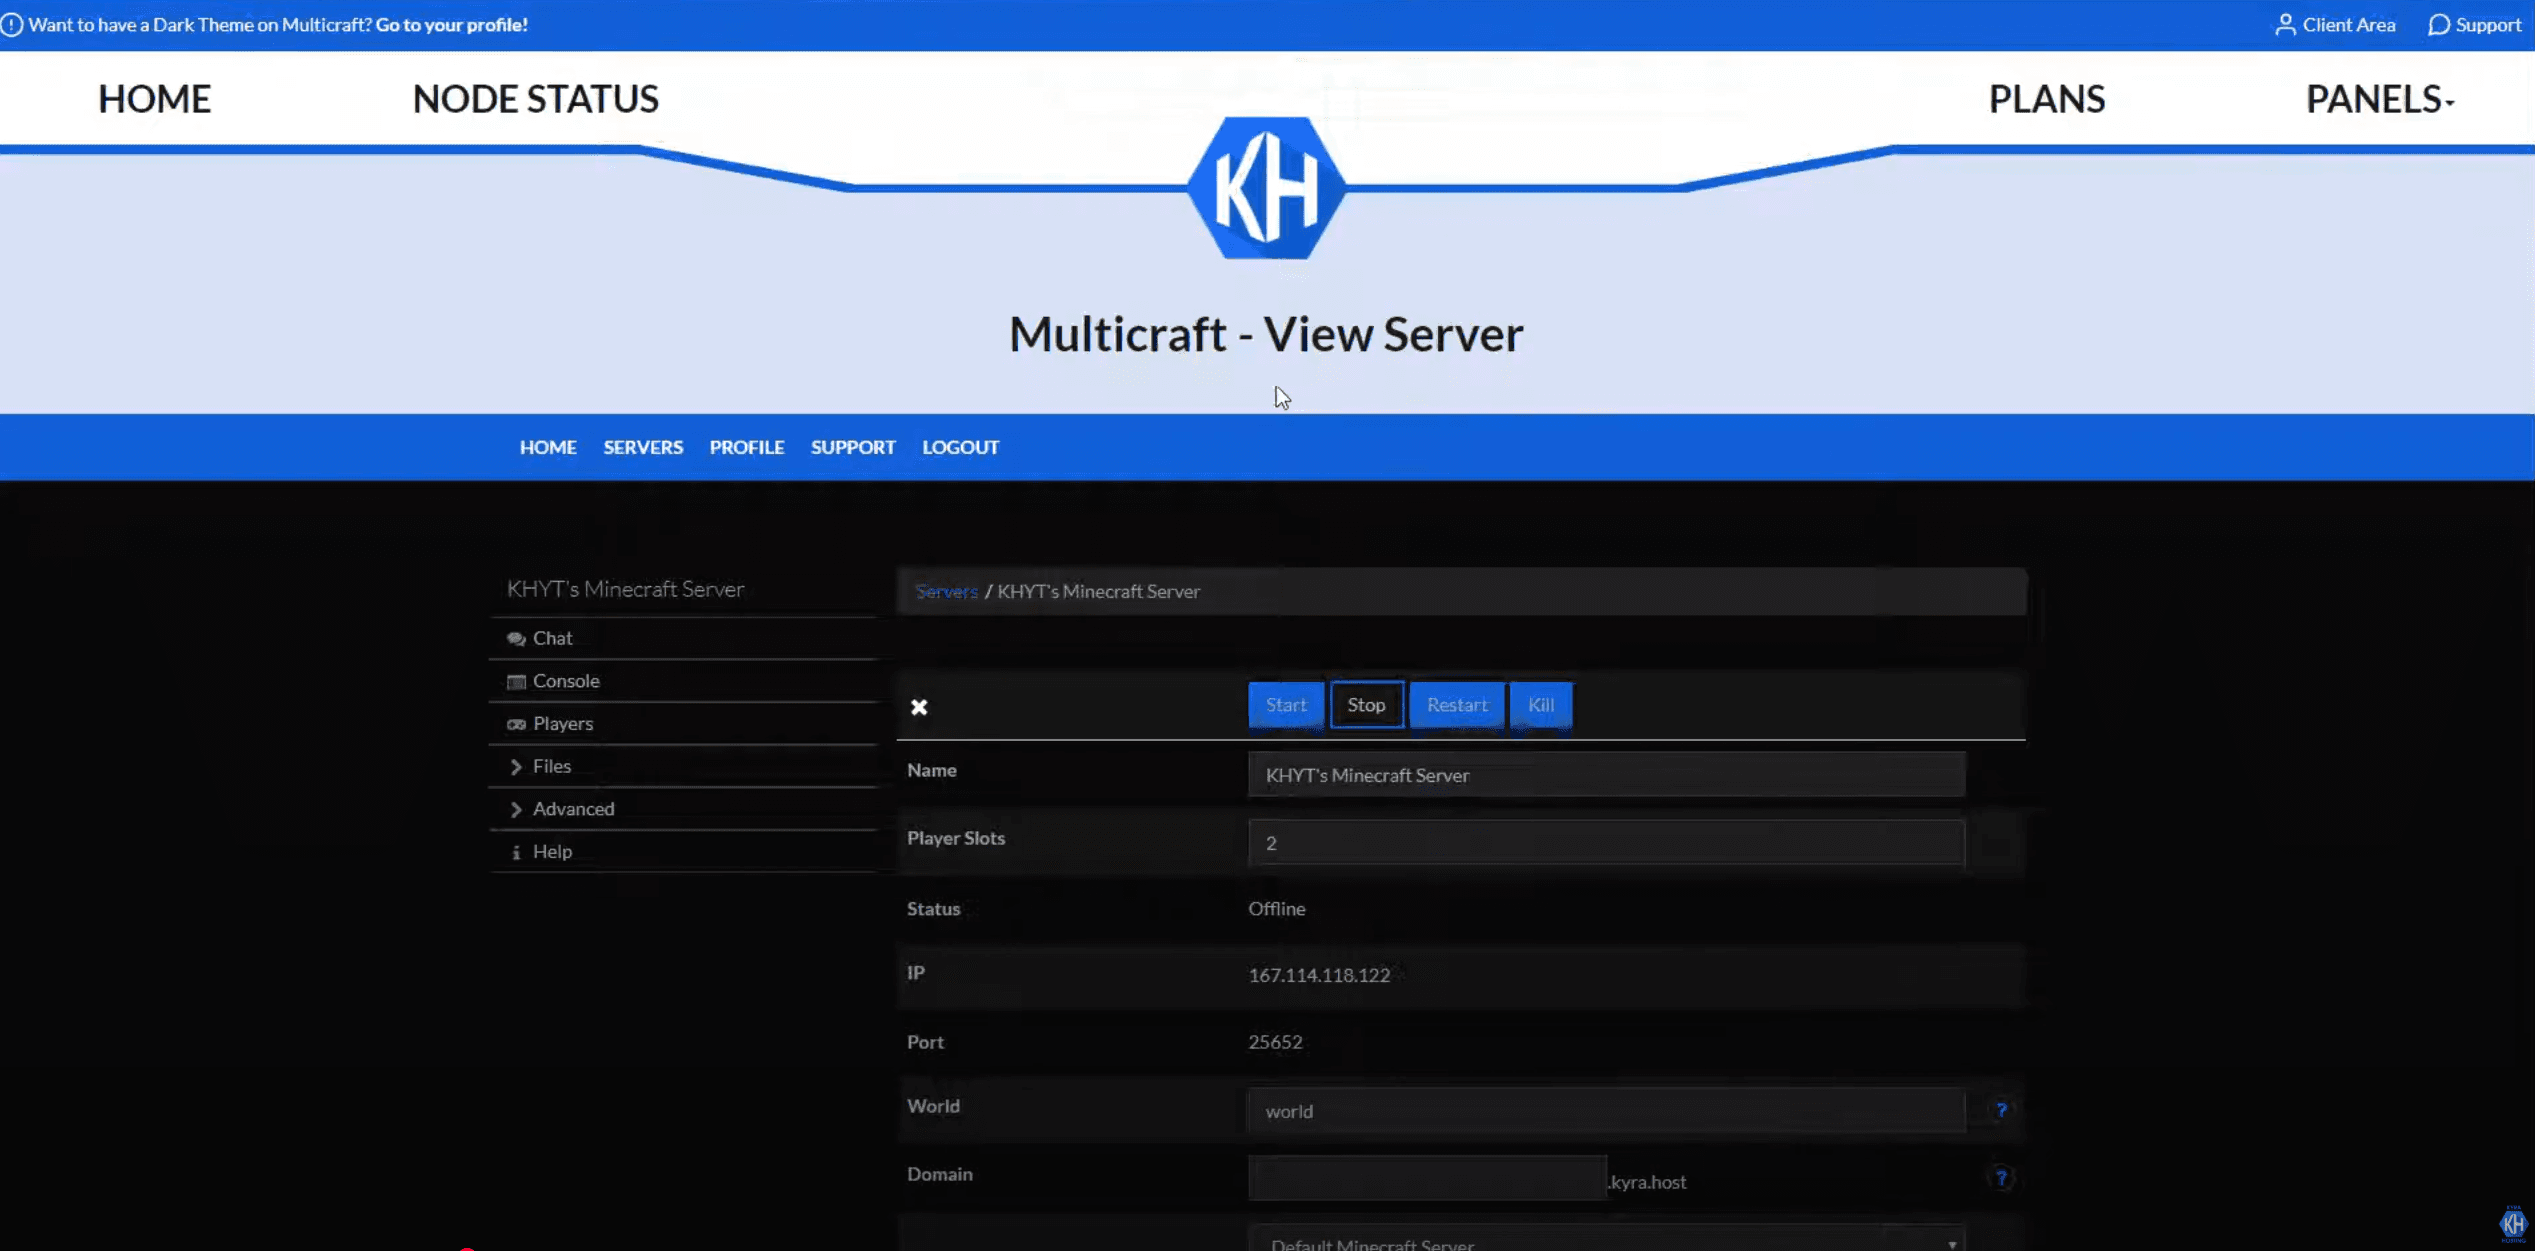Click Go to your profile link
The width and height of the screenshot is (2535, 1251).
pos(452,25)
